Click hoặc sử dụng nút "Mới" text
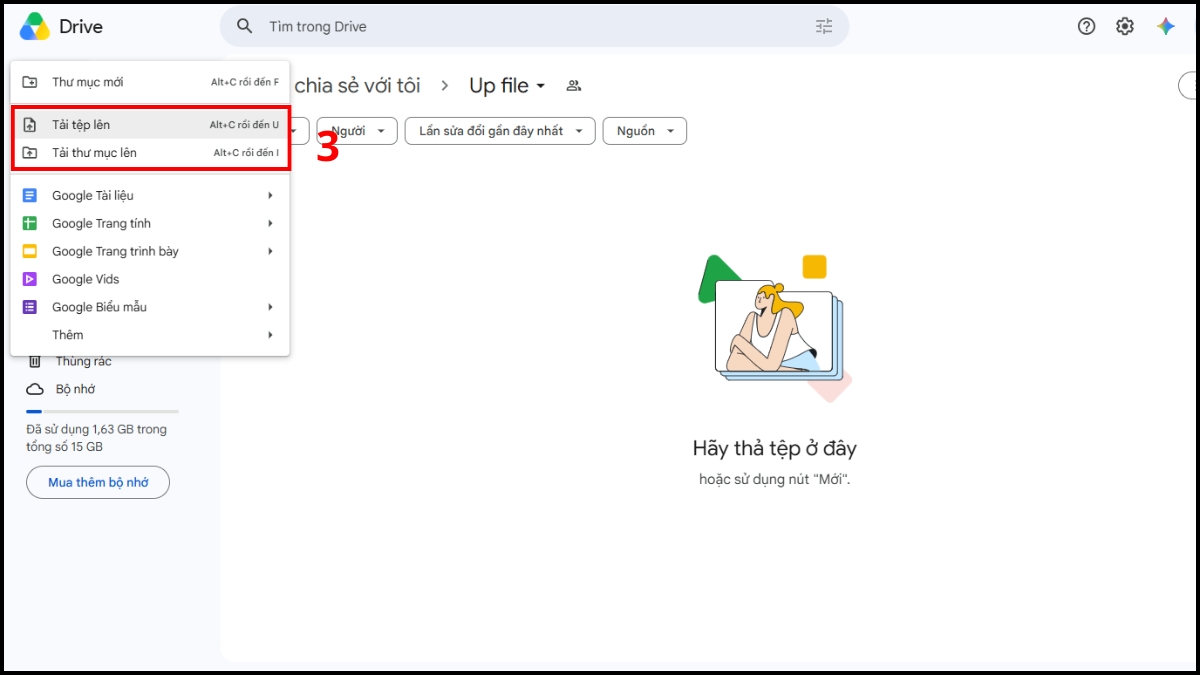 775,479
